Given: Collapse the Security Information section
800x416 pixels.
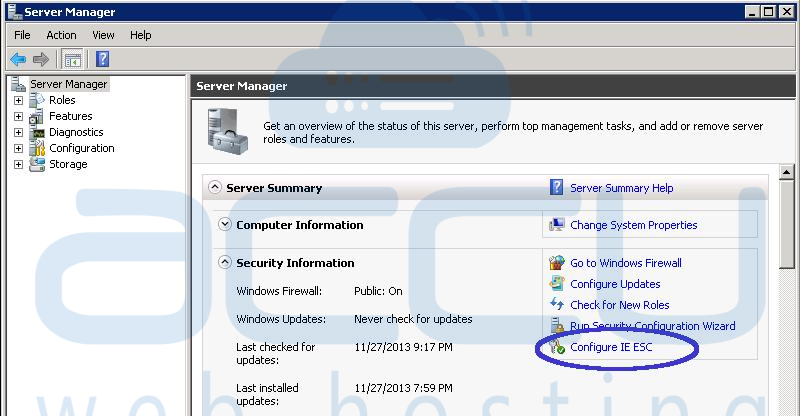Looking at the screenshot, I should pyautogui.click(x=224, y=262).
